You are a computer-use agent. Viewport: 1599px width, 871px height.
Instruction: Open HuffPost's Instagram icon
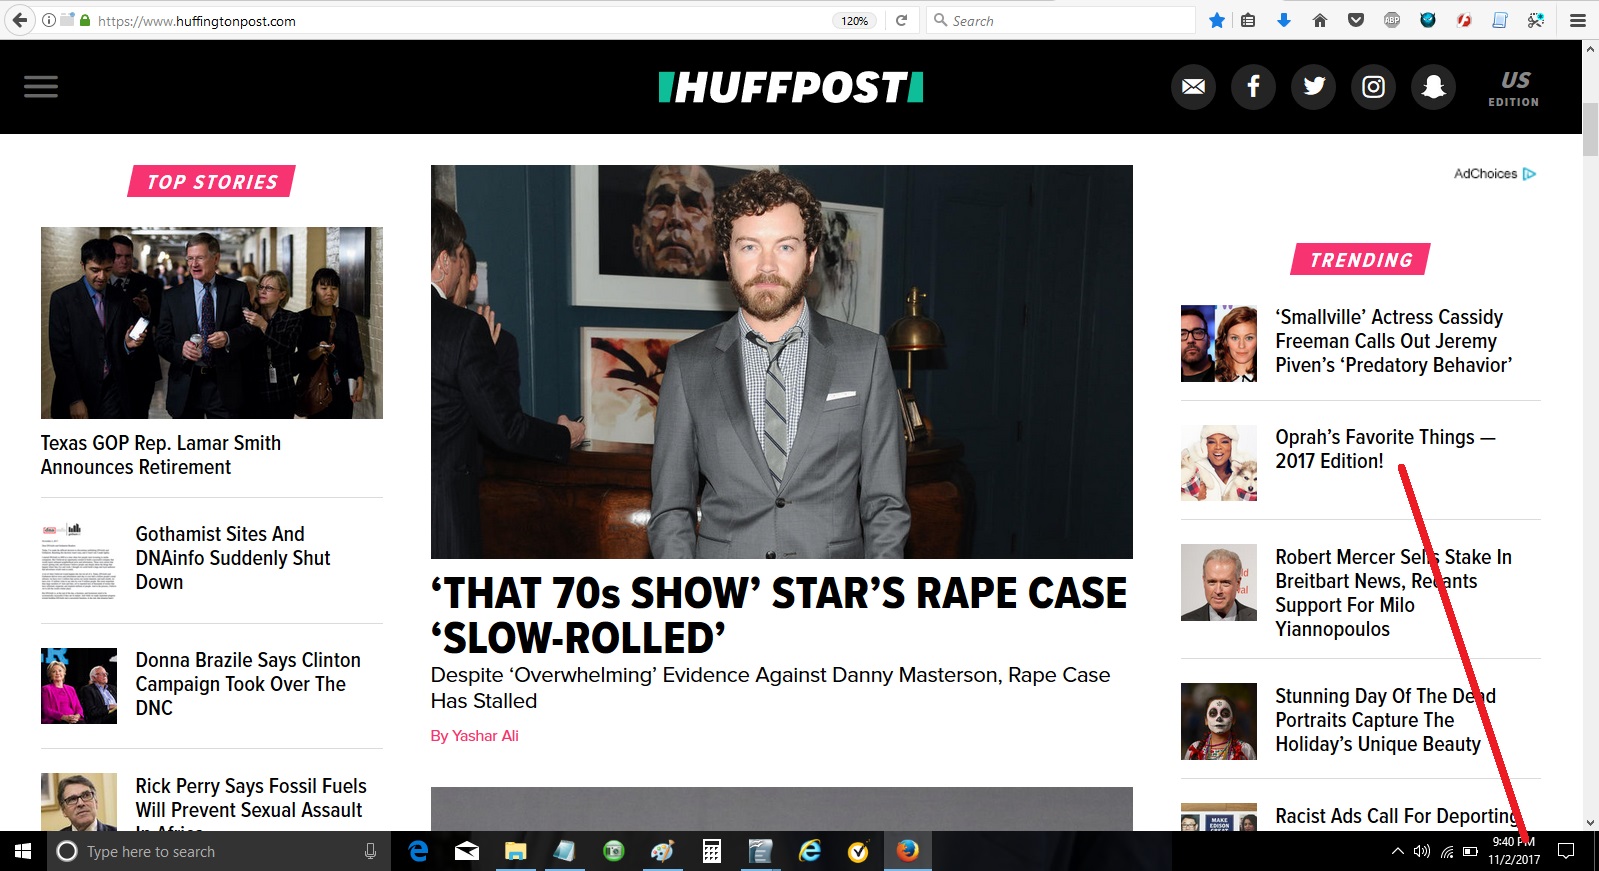click(1374, 87)
